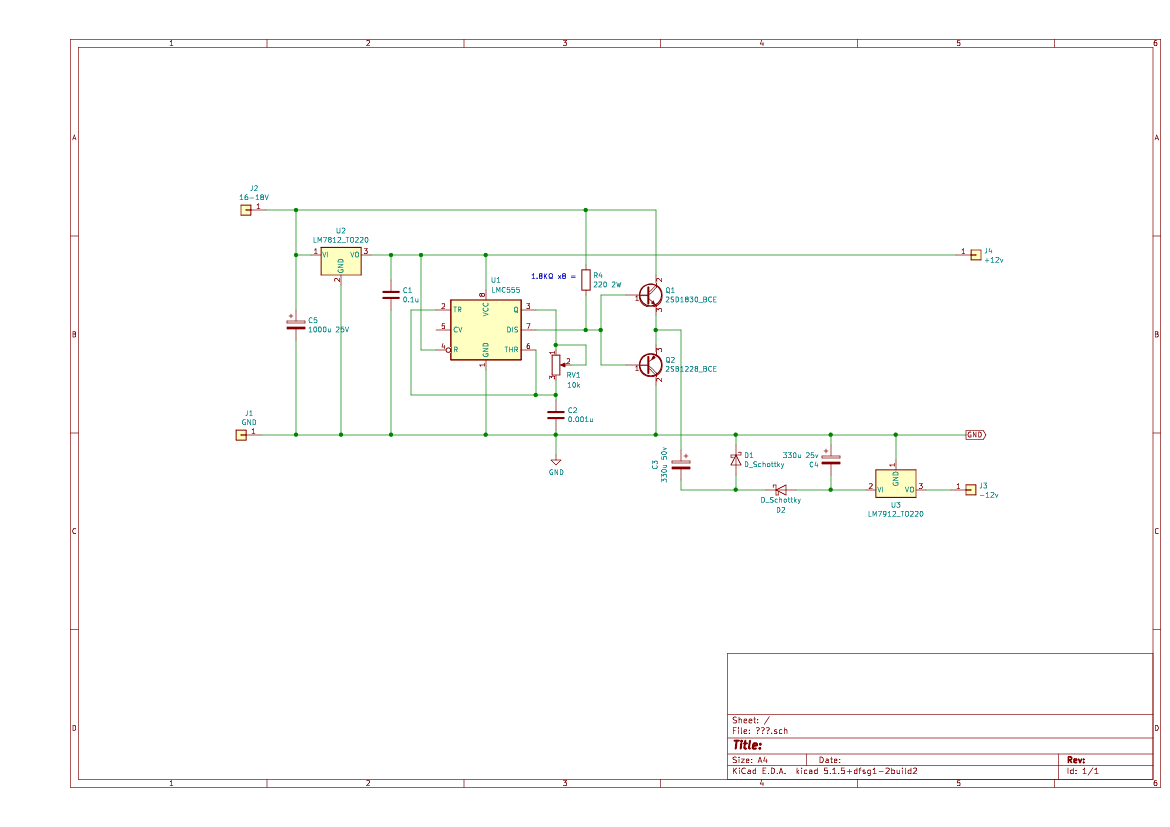Click the R4 220 2W resistor

pyautogui.click(x=586, y=280)
